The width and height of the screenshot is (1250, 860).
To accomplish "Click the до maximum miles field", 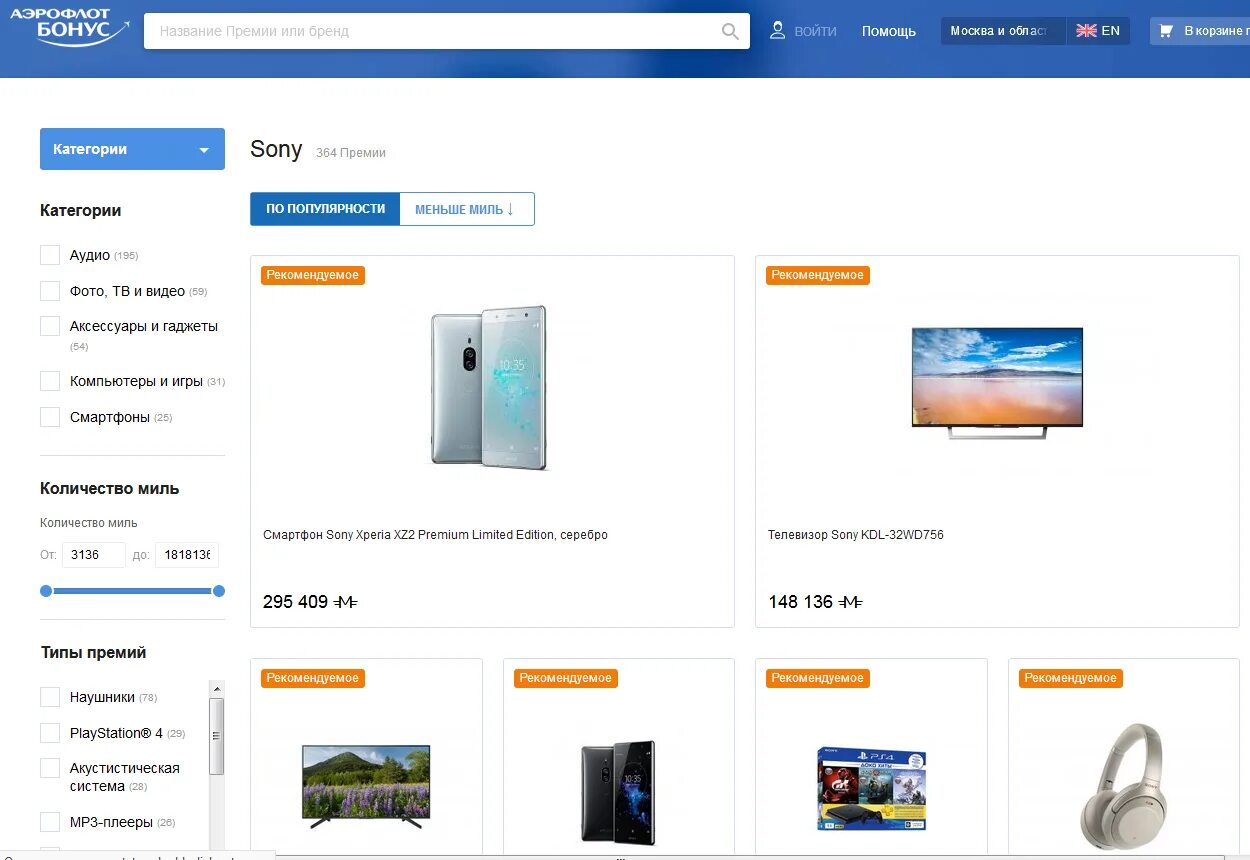I will [x=187, y=555].
